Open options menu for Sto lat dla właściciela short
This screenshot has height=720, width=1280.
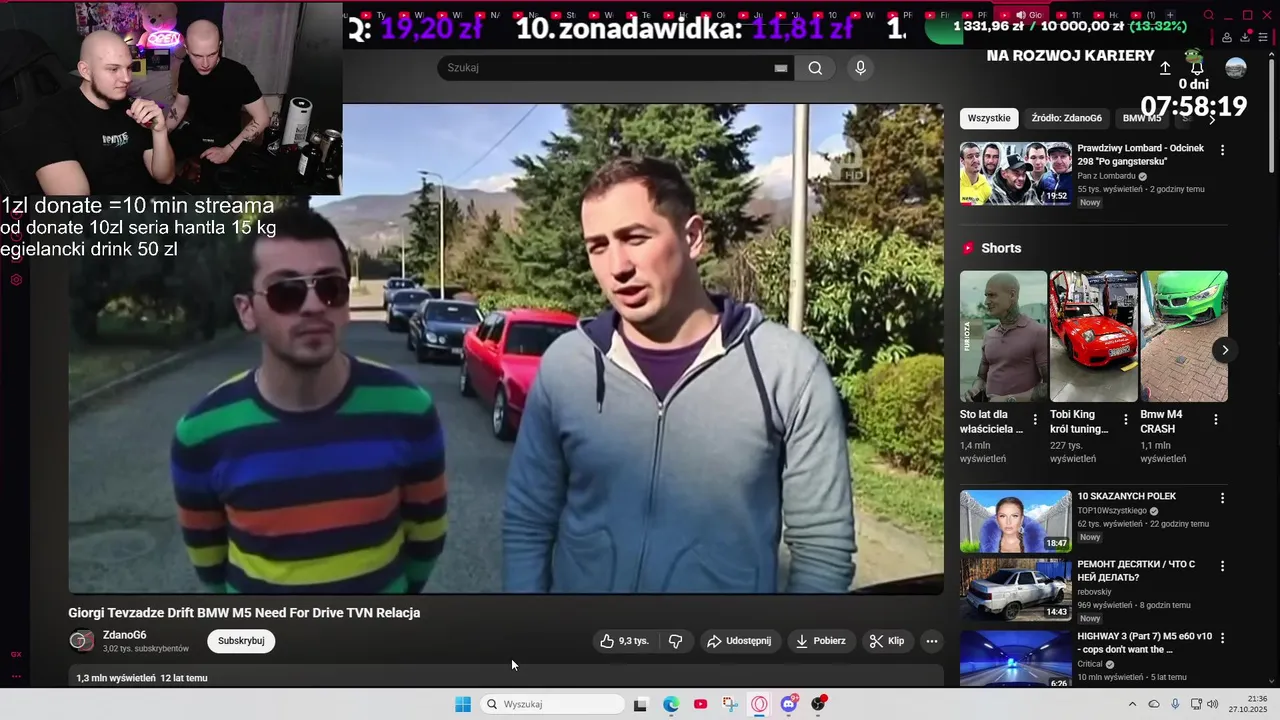click(x=1035, y=420)
